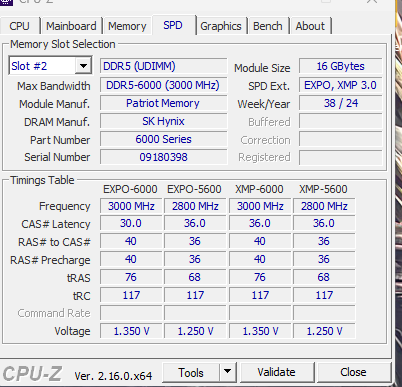Open the Slot #2 memory slot dropdown
Viewport: 402px width, 387px height.
50,66
